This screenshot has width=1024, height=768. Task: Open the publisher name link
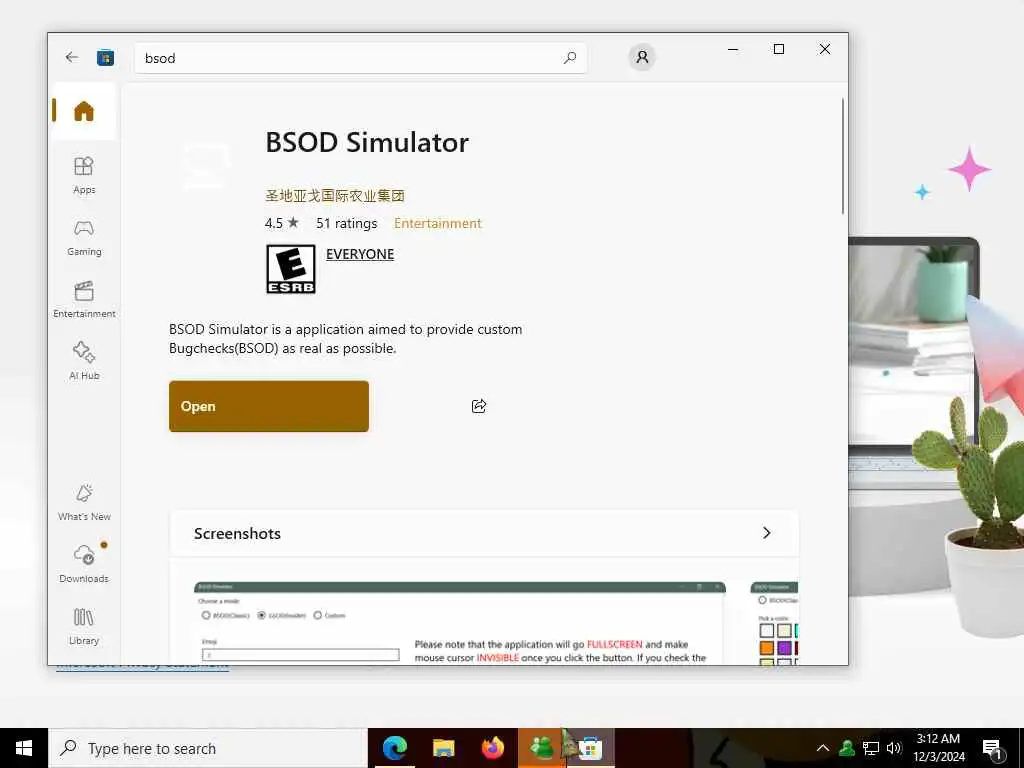click(x=334, y=195)
